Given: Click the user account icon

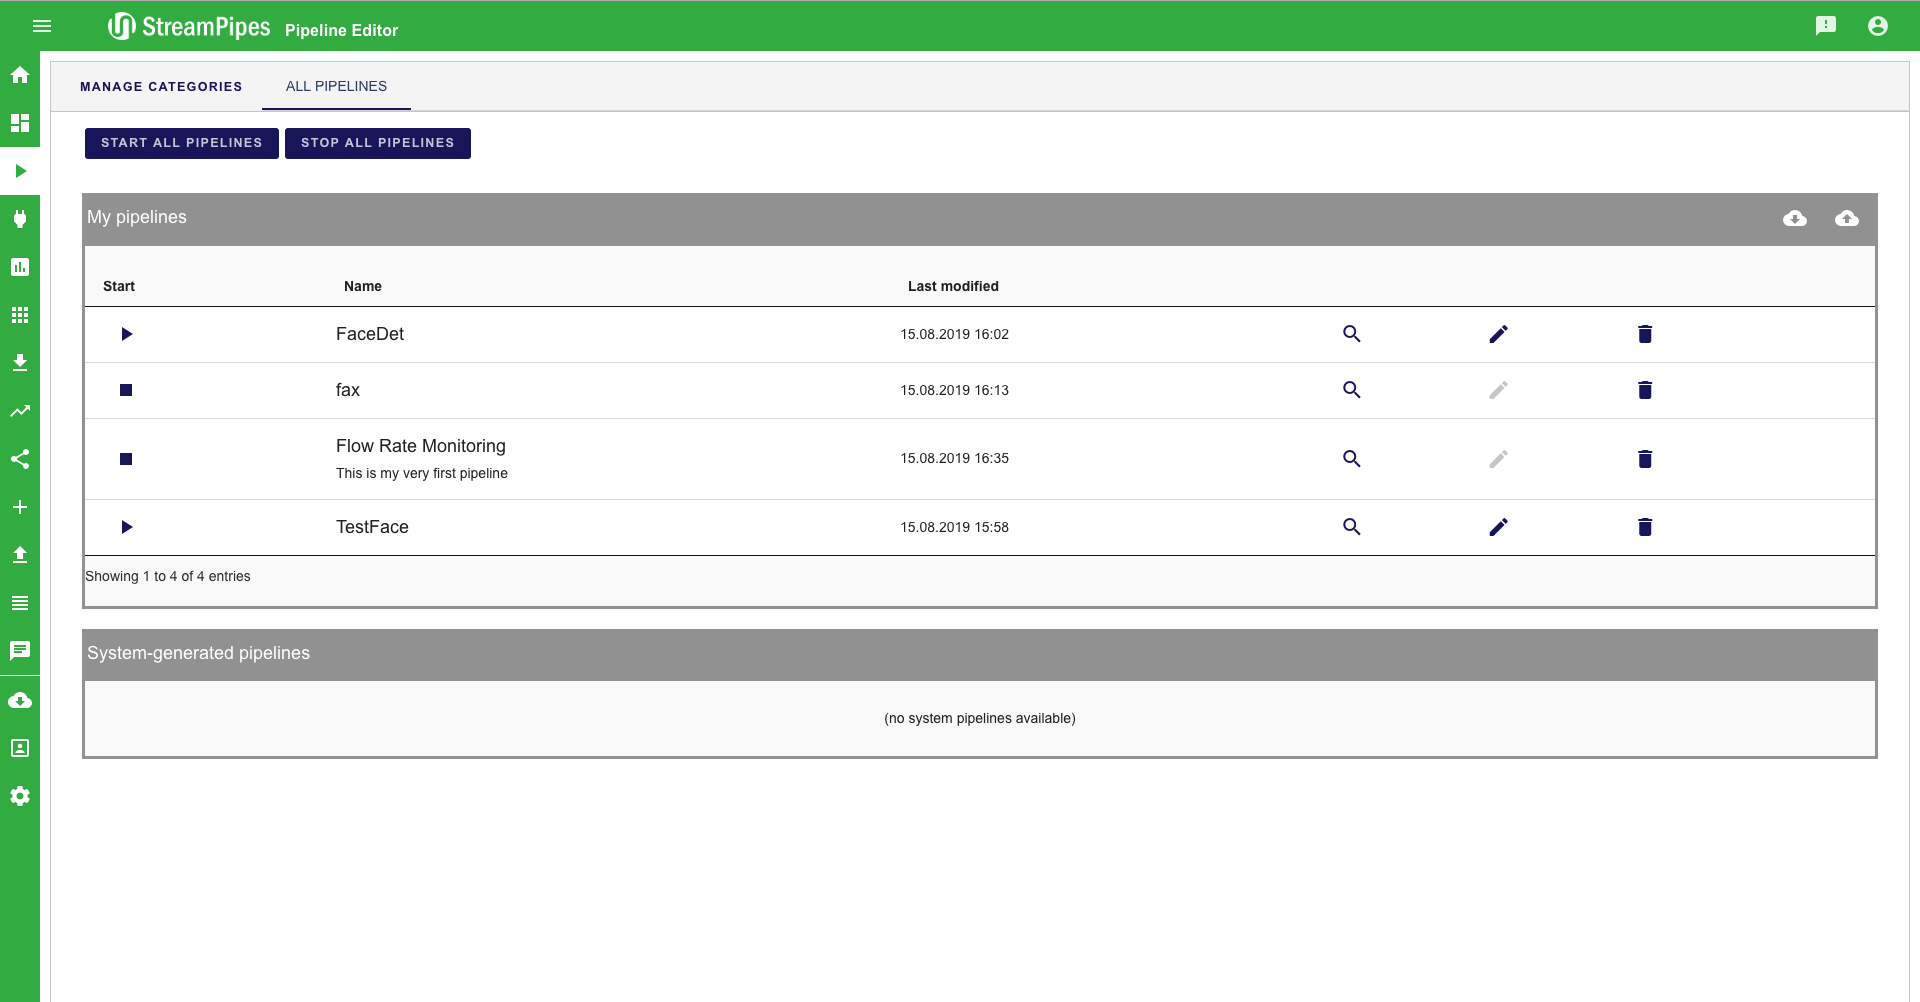Looking at the screenshot, I should pos(1877,26).
